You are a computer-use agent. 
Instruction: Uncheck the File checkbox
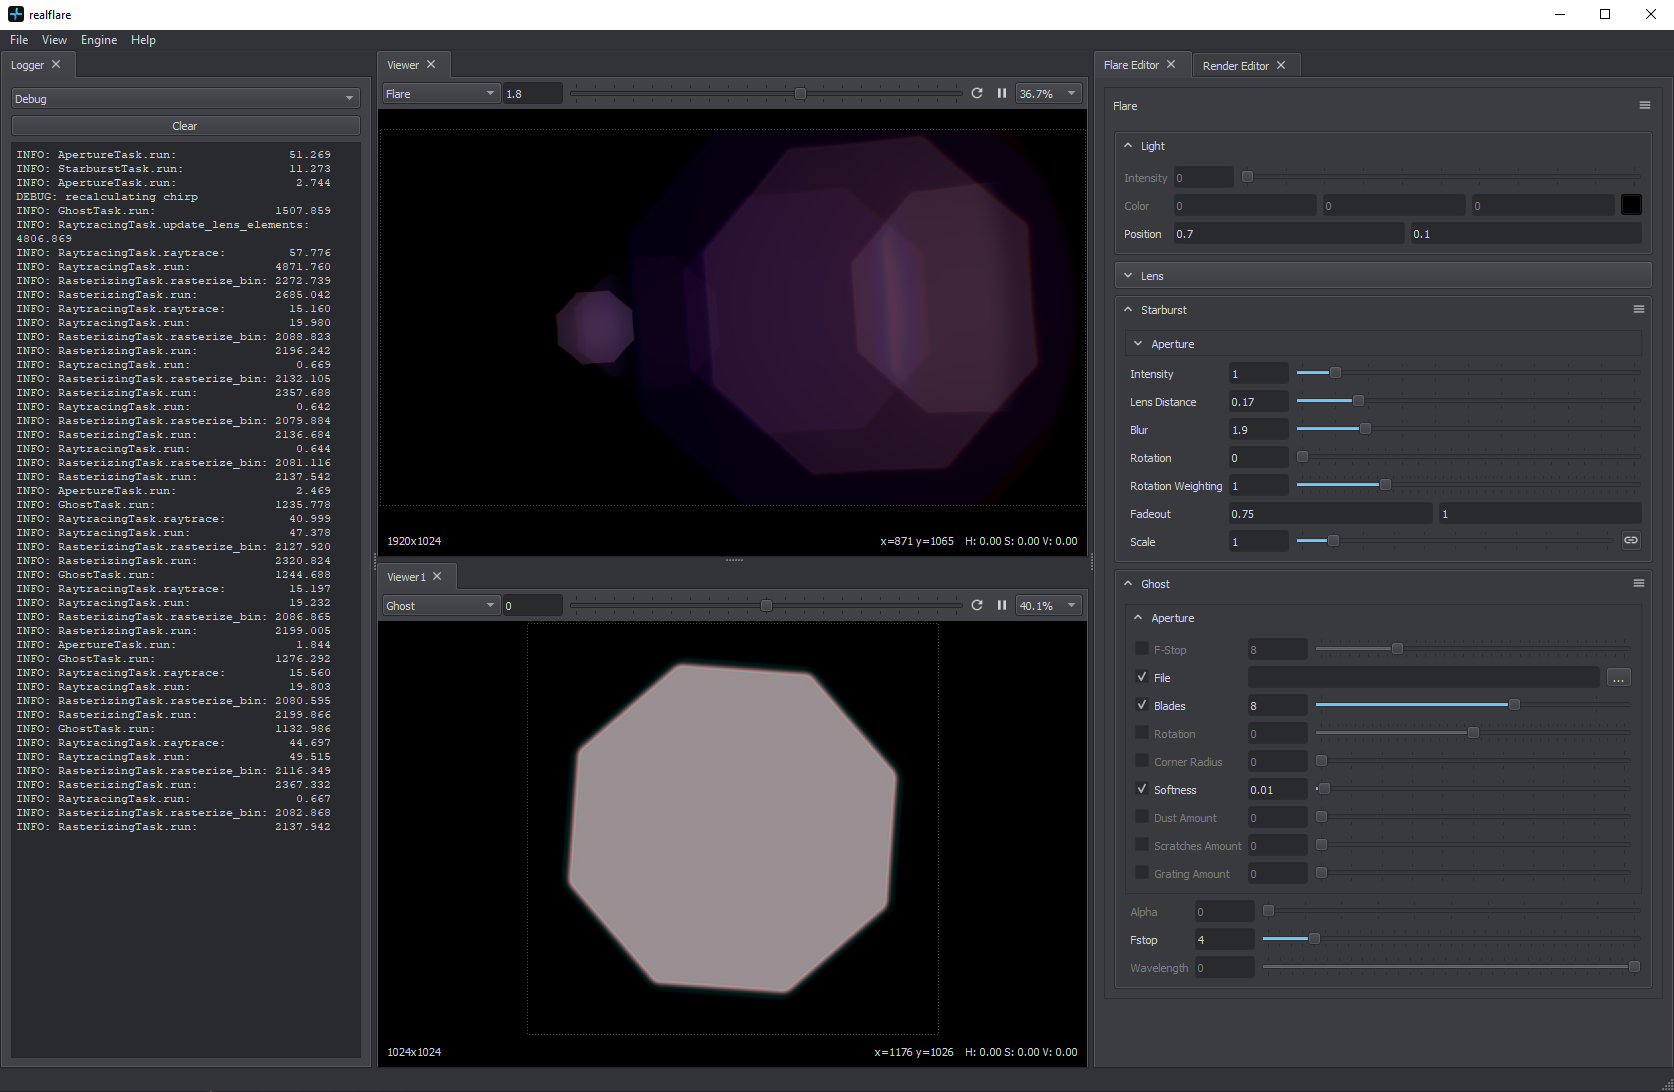pos(1142,676)
